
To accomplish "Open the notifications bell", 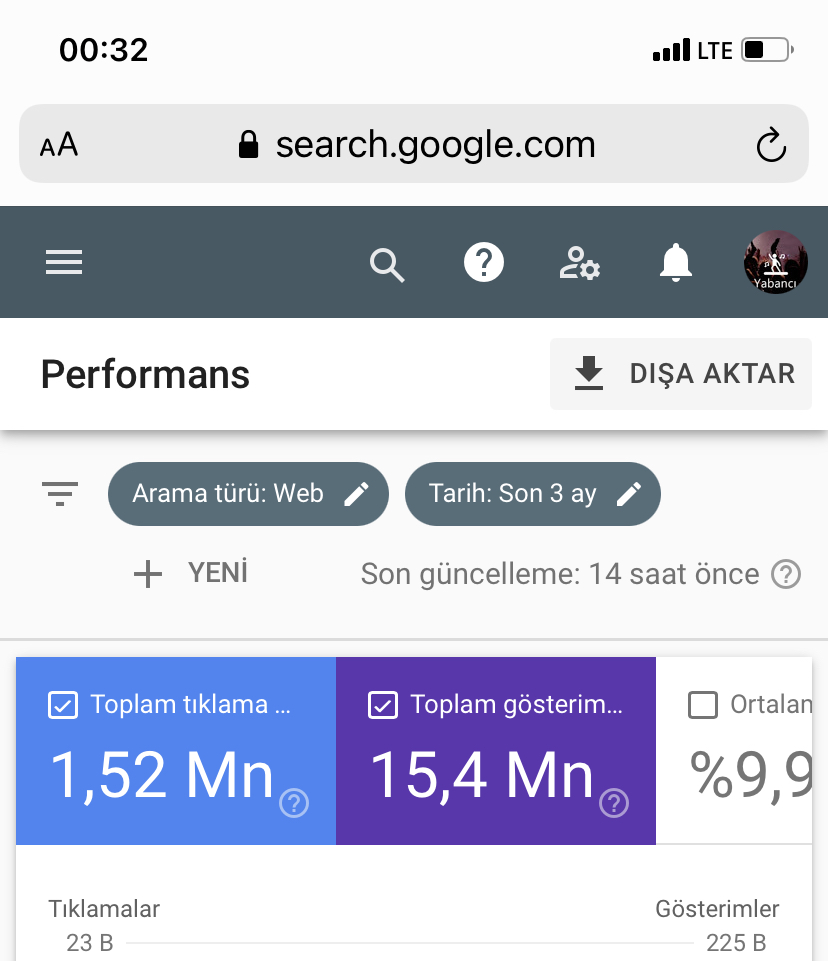I will (x=675, y=263).
